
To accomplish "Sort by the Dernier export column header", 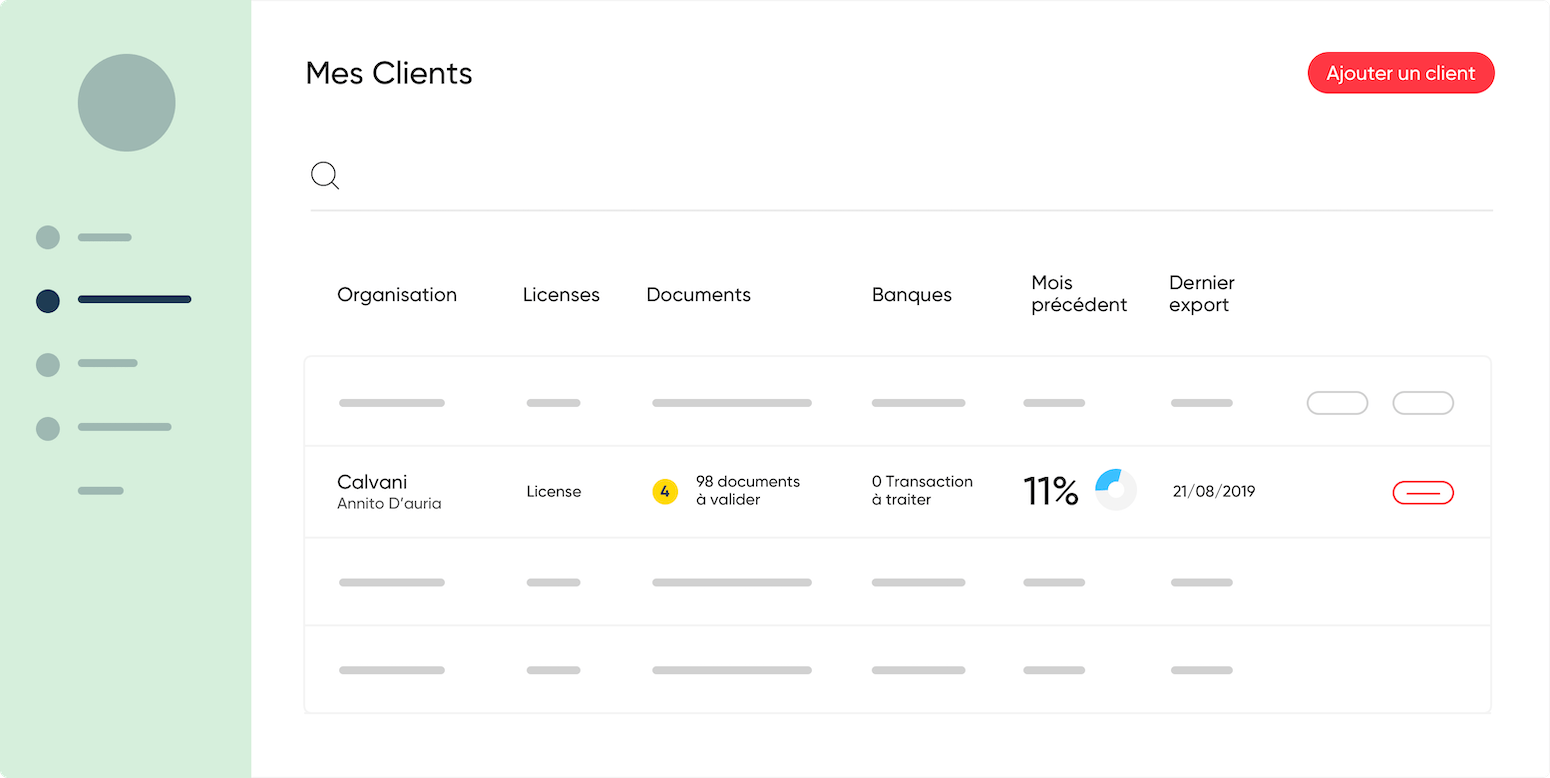I will 1202,294.
